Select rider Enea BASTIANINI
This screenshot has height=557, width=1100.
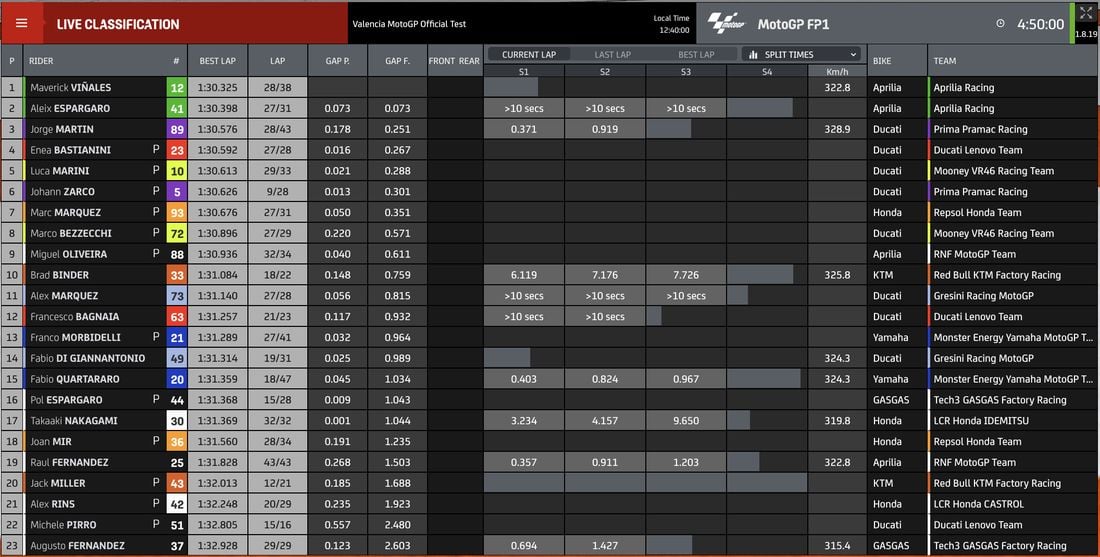pyautogui.click(x=72, y=150)
